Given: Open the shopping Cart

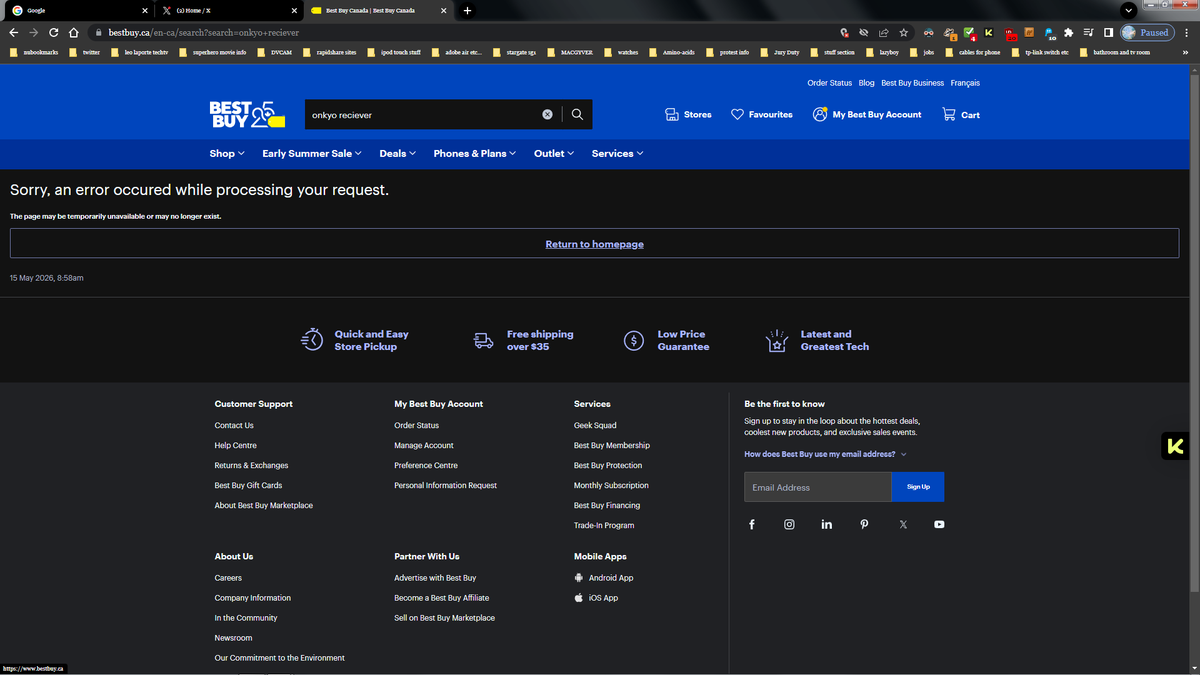Looking at the screenshot, I should pos(961,114).
